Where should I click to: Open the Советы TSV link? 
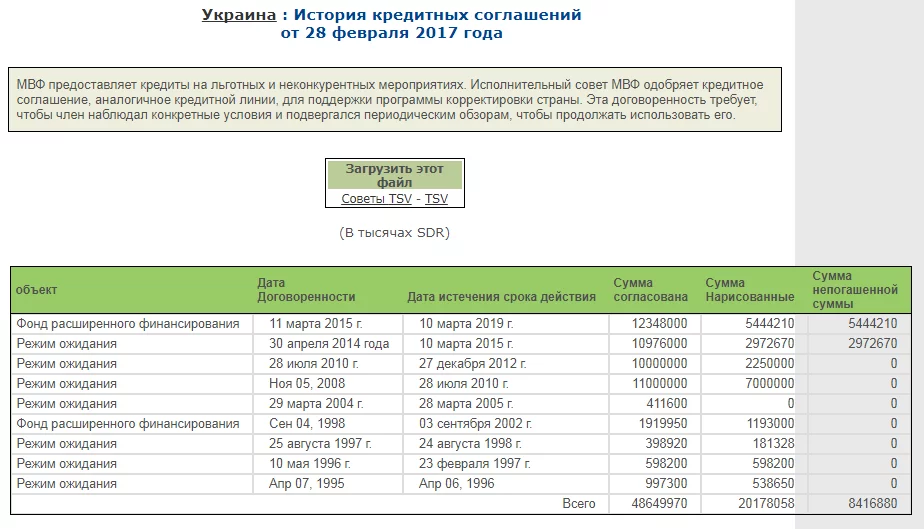pos(377,199)
